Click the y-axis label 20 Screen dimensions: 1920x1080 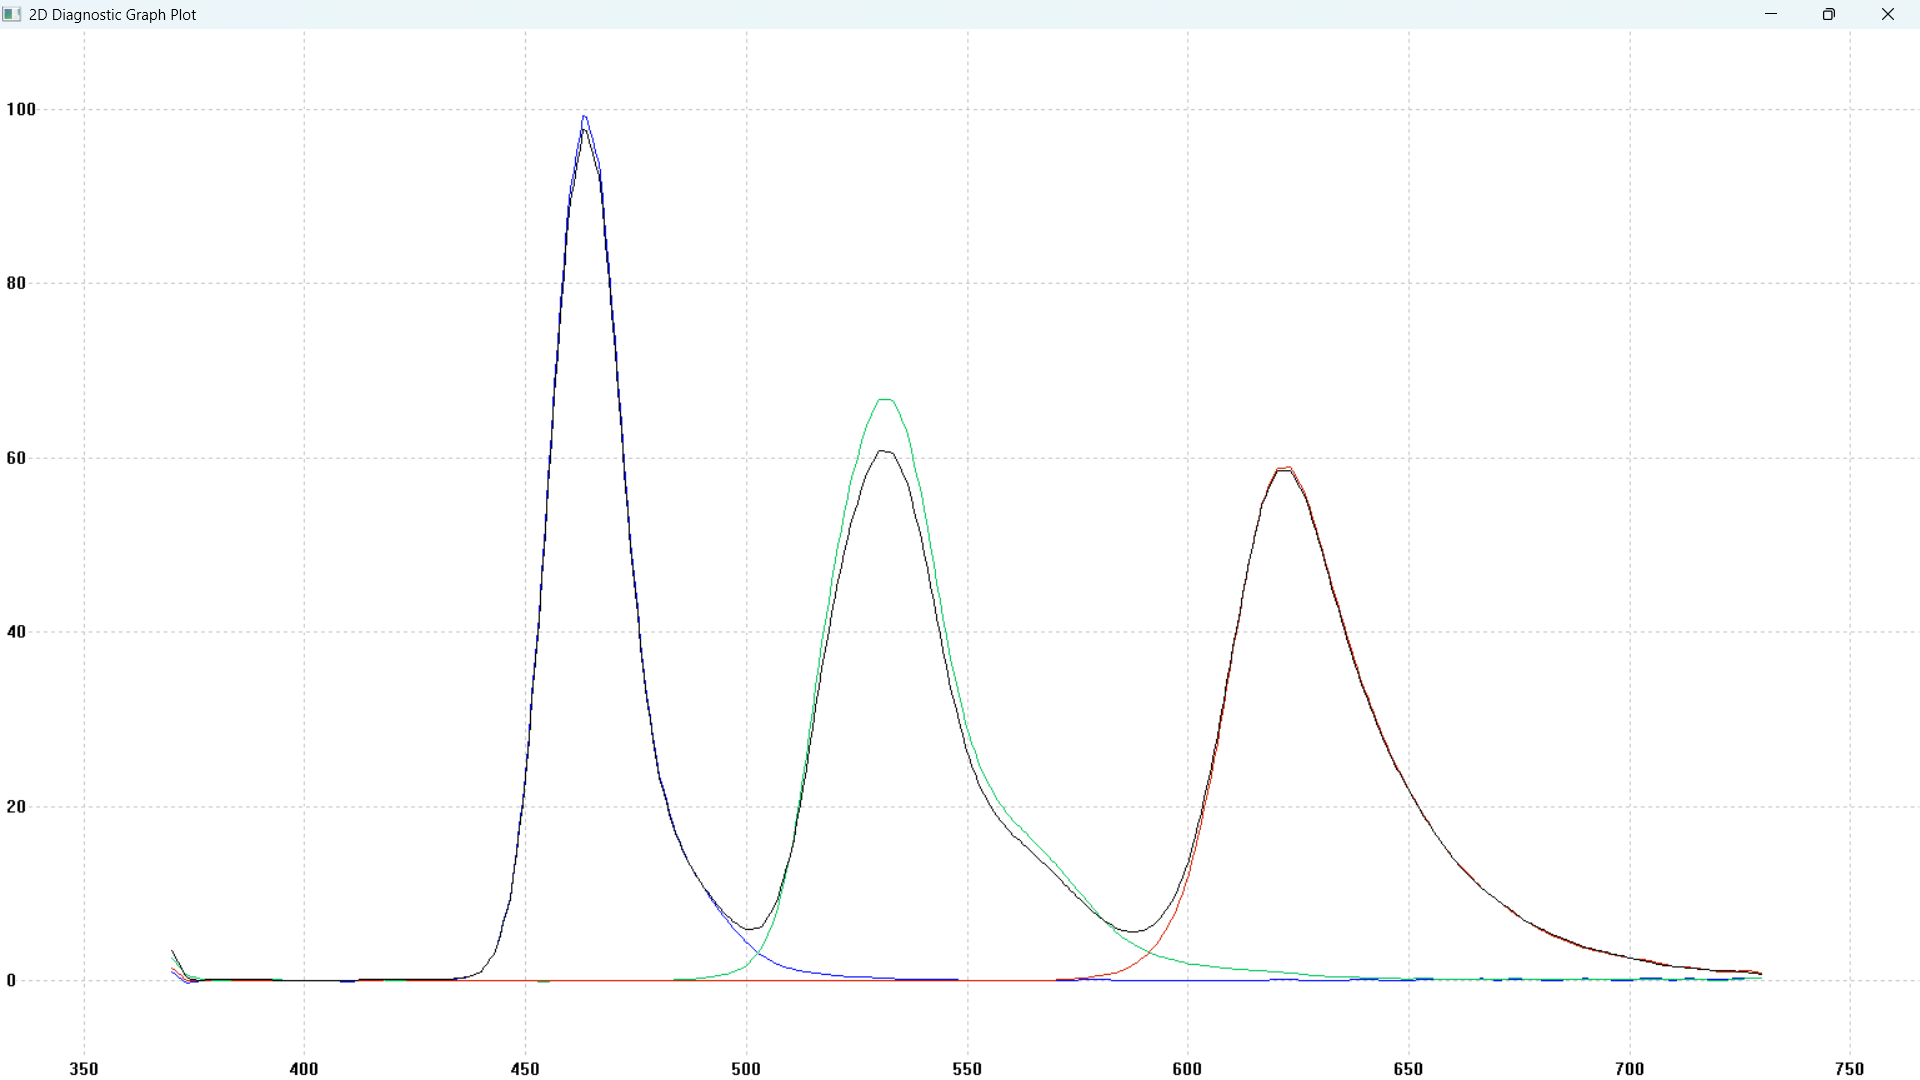coord(16,807)
